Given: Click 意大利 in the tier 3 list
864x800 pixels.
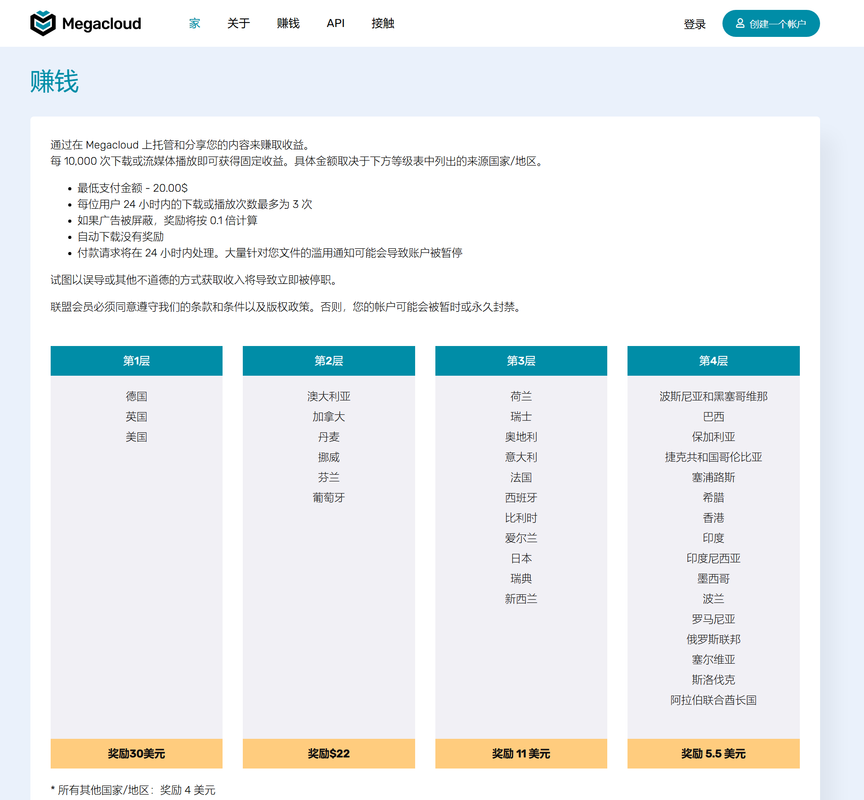Looking at the screenshot, I should click(x=521, y=457).
